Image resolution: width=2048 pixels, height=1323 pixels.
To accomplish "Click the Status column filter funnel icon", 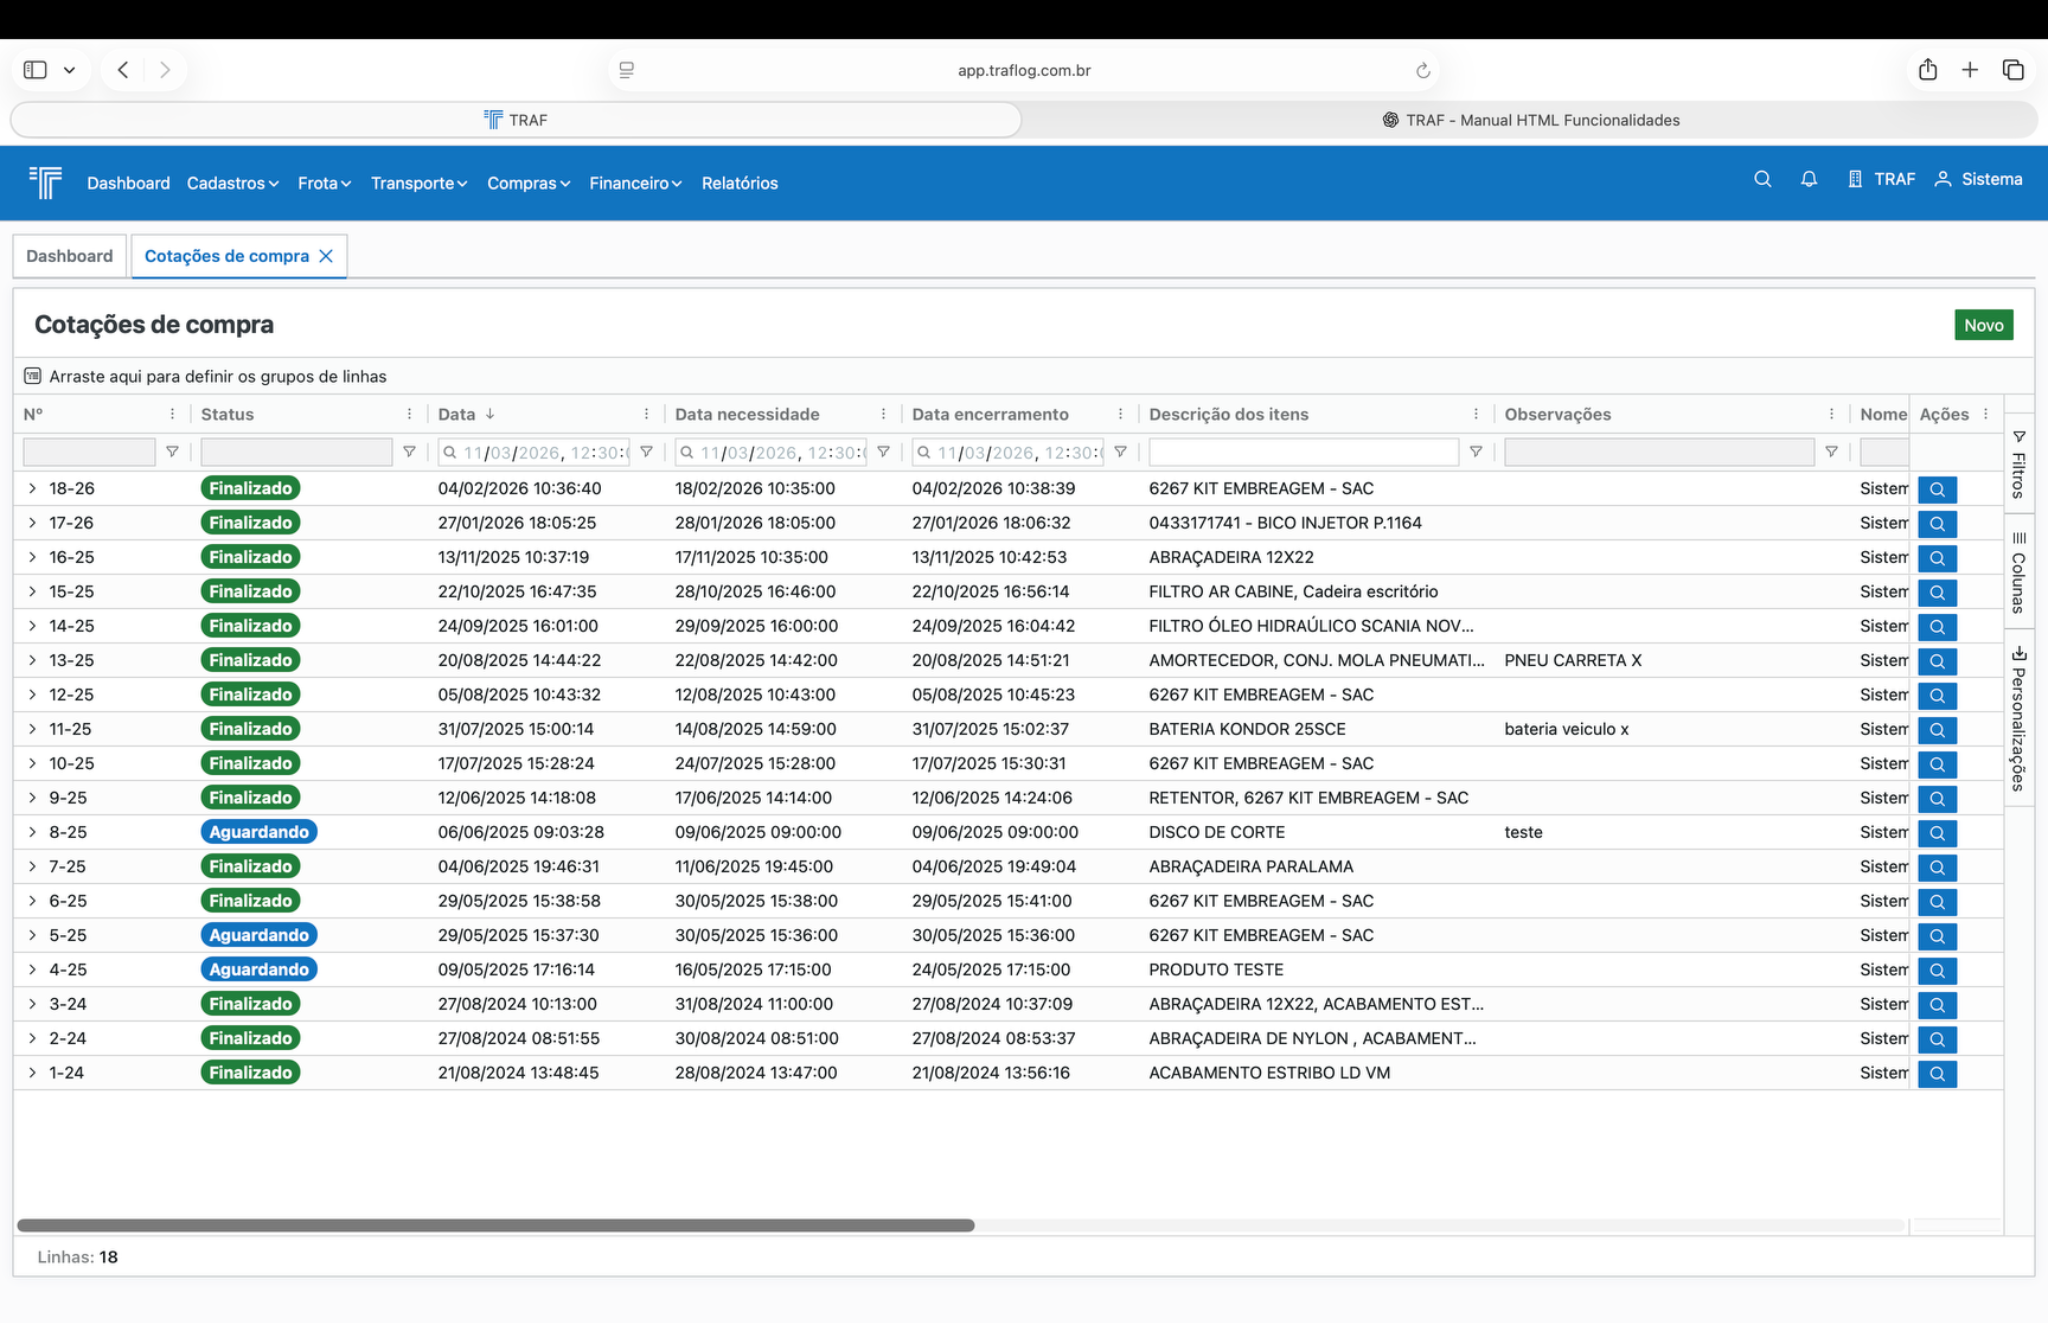I will pyautogui.click(x=409, y=452).
